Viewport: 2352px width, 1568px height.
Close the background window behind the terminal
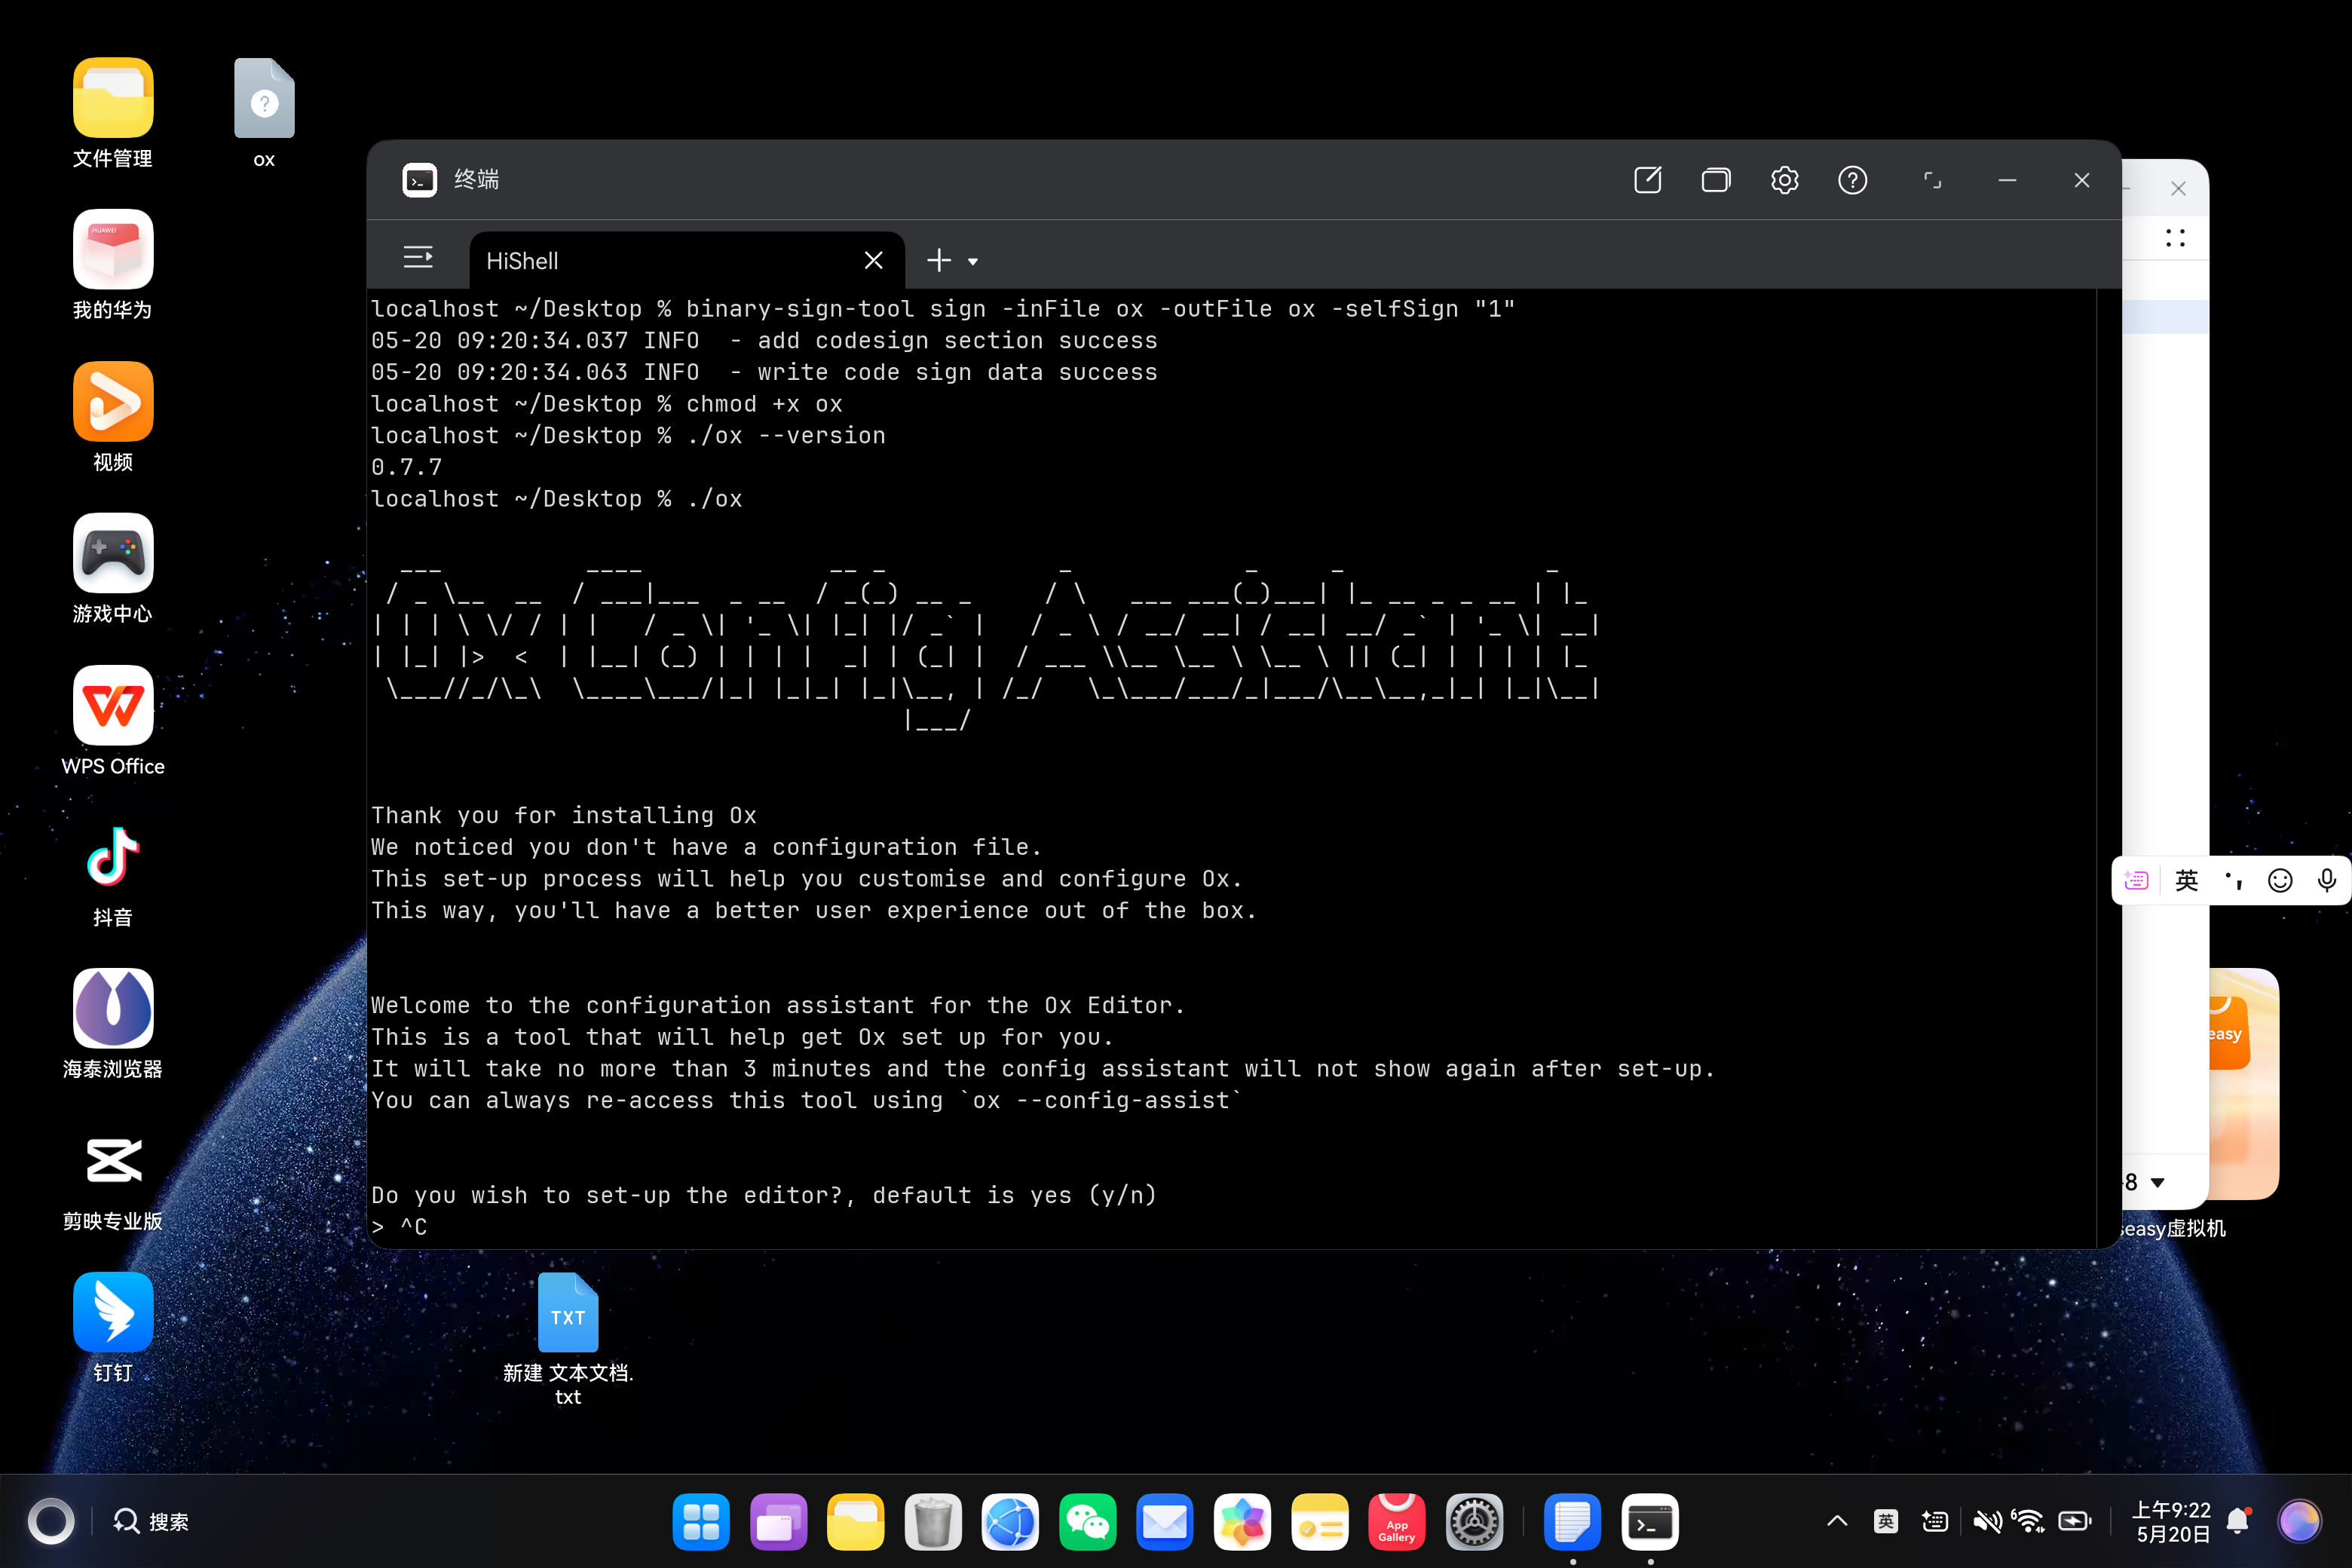tap(2178, 188)
